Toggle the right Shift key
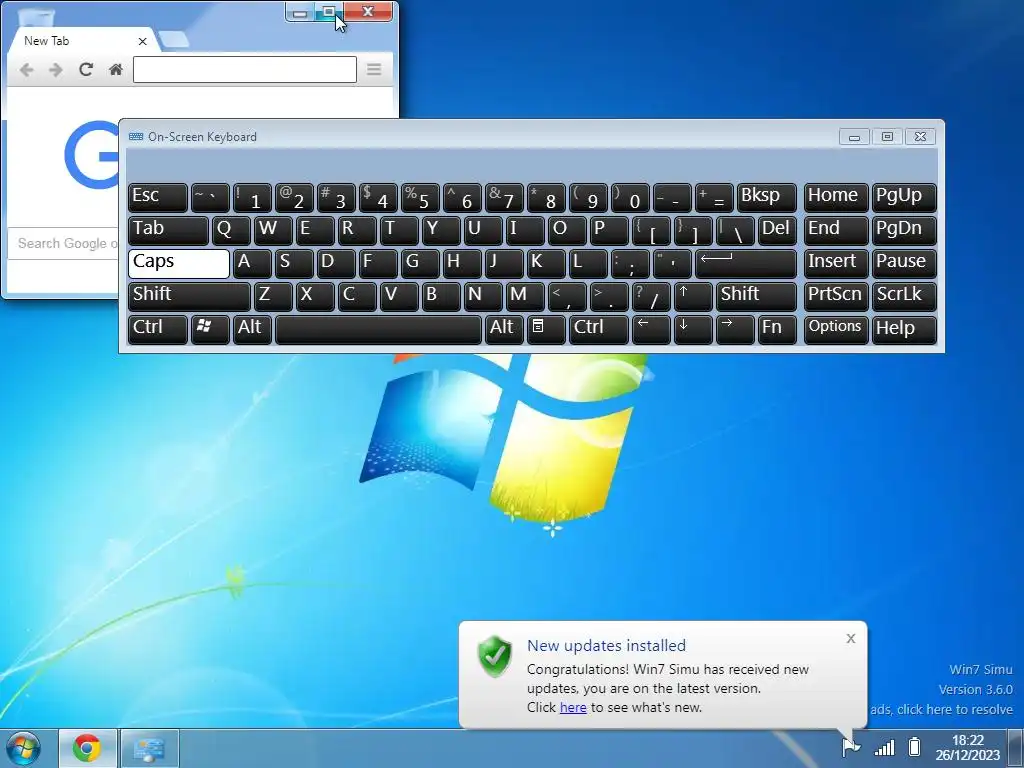1024x768 pixels. tap(756, 296)
